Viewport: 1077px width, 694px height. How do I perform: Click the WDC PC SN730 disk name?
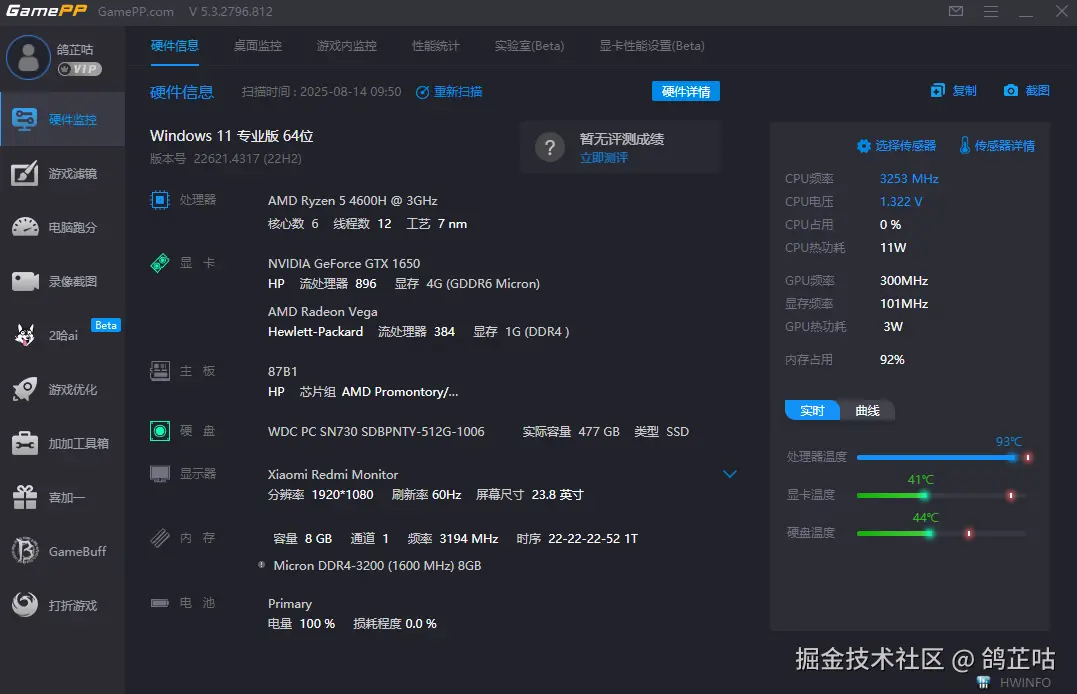pyautogui.click(x=376, y=432)
